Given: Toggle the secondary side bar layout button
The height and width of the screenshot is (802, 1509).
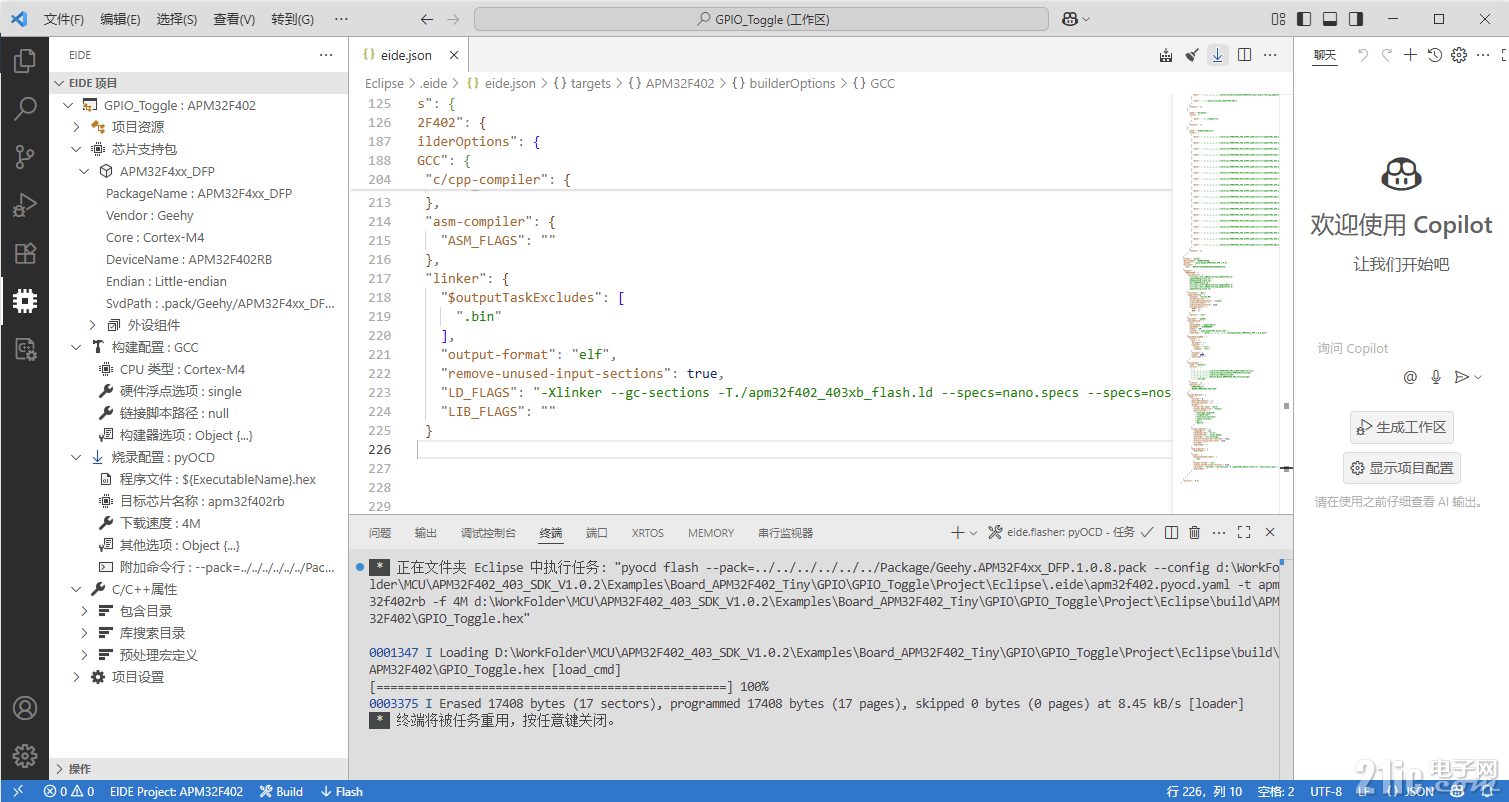Looking at the screenshot, I should click(1356, 19).
